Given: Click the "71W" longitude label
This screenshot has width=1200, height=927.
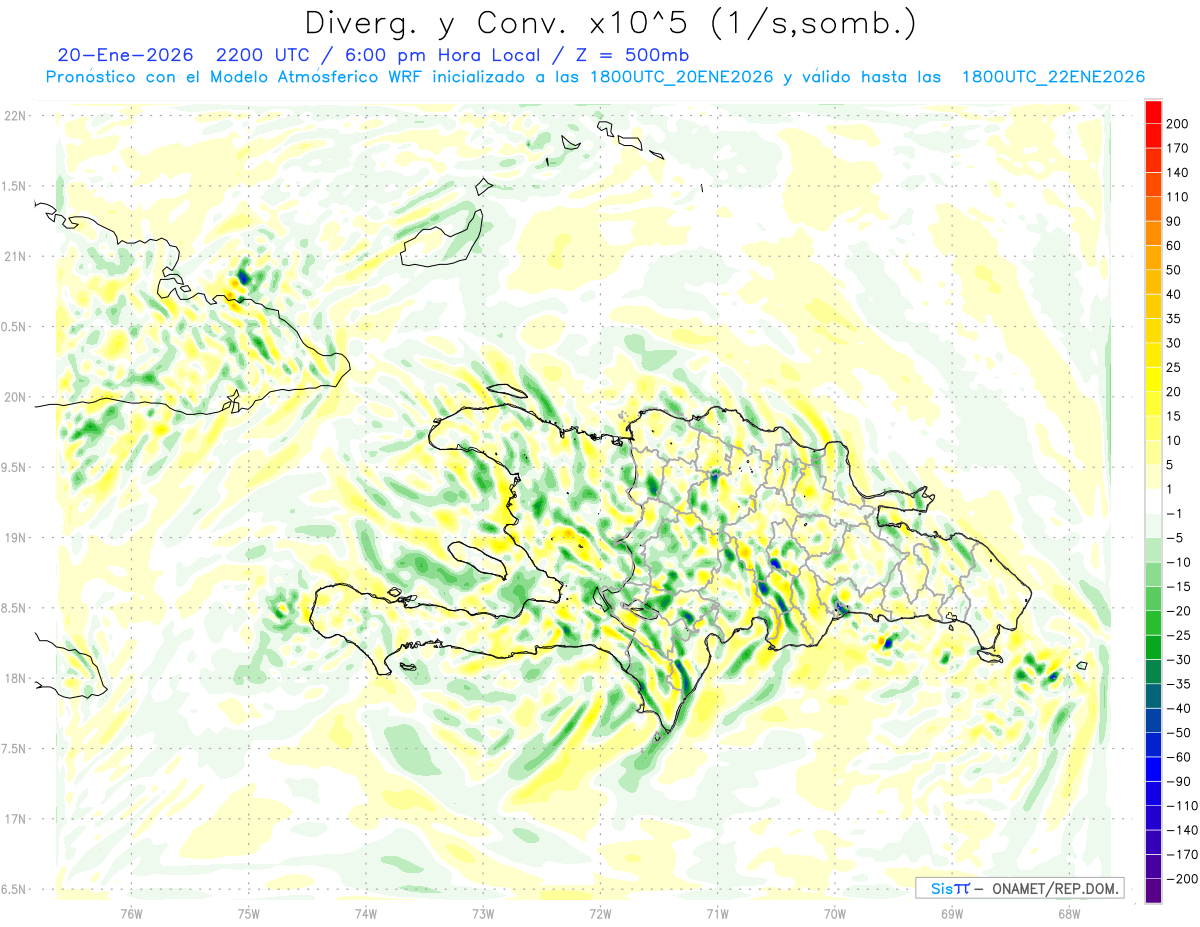Looking at the screenshot, I should (x=717, y=912).
